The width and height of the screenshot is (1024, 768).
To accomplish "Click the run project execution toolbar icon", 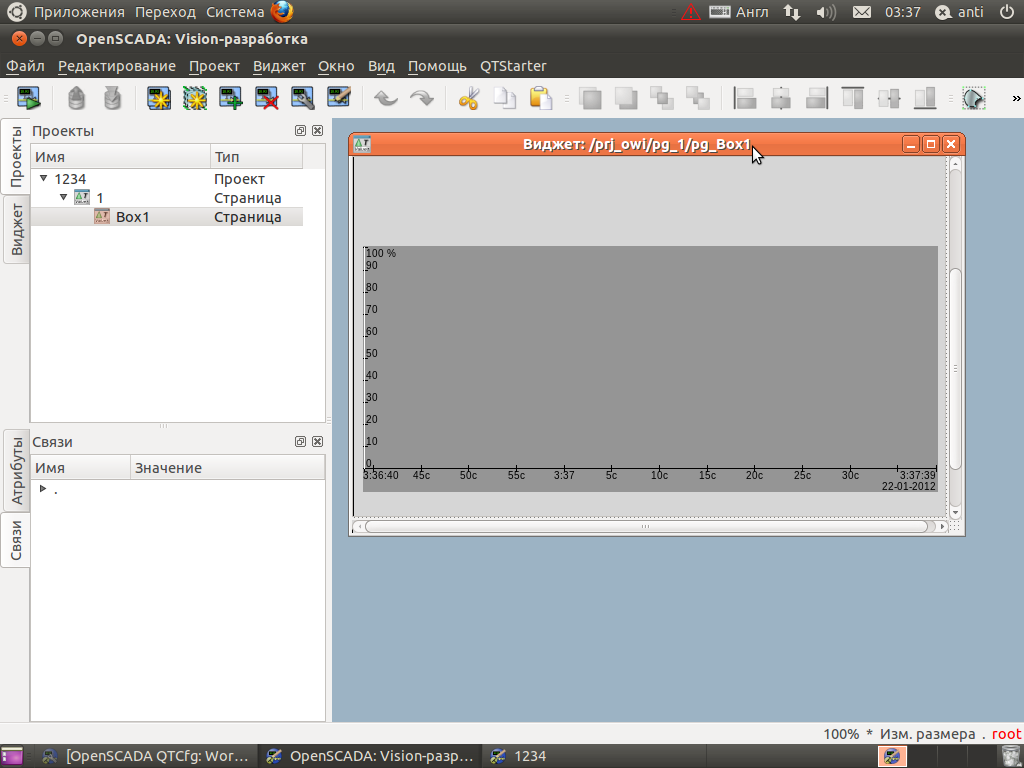I will 28,98.
